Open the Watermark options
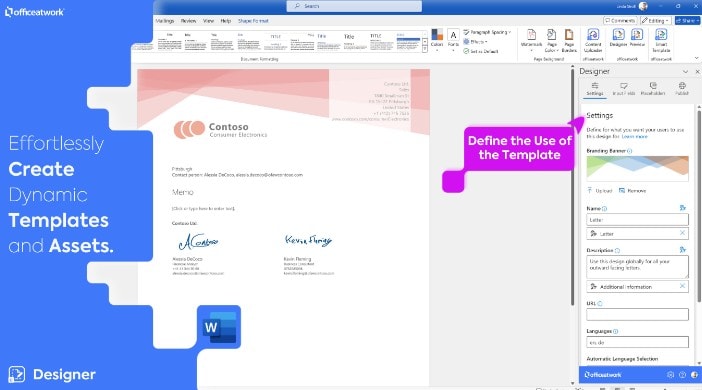 (531, 39)
